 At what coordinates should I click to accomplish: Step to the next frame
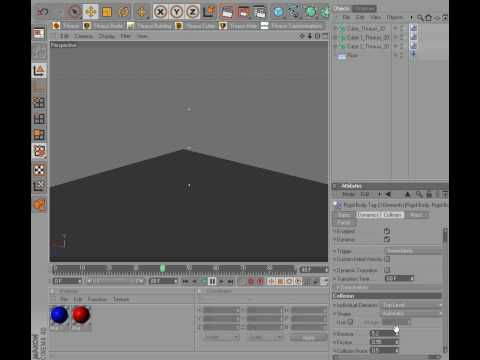click(x=221, y=282)
